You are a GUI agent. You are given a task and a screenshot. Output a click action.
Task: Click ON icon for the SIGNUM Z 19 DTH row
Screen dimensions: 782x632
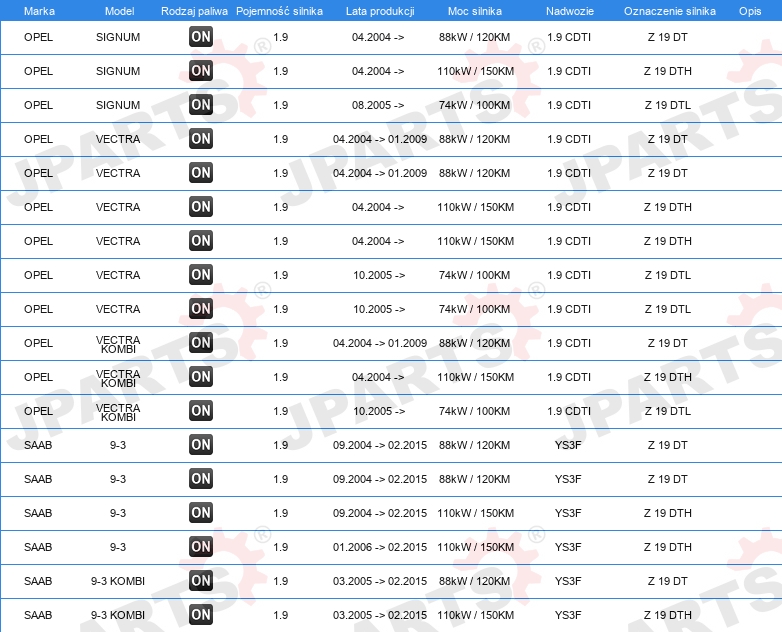coord(201,70)
